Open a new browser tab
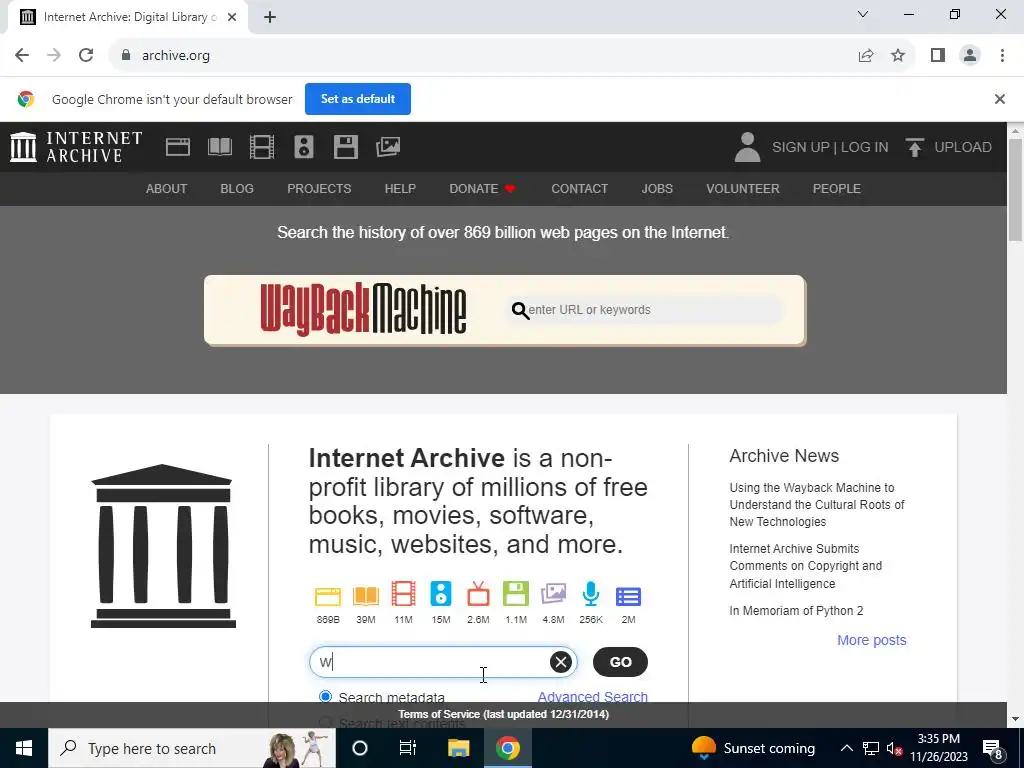This screenshot has height=768, width=1024. (270, 18)
